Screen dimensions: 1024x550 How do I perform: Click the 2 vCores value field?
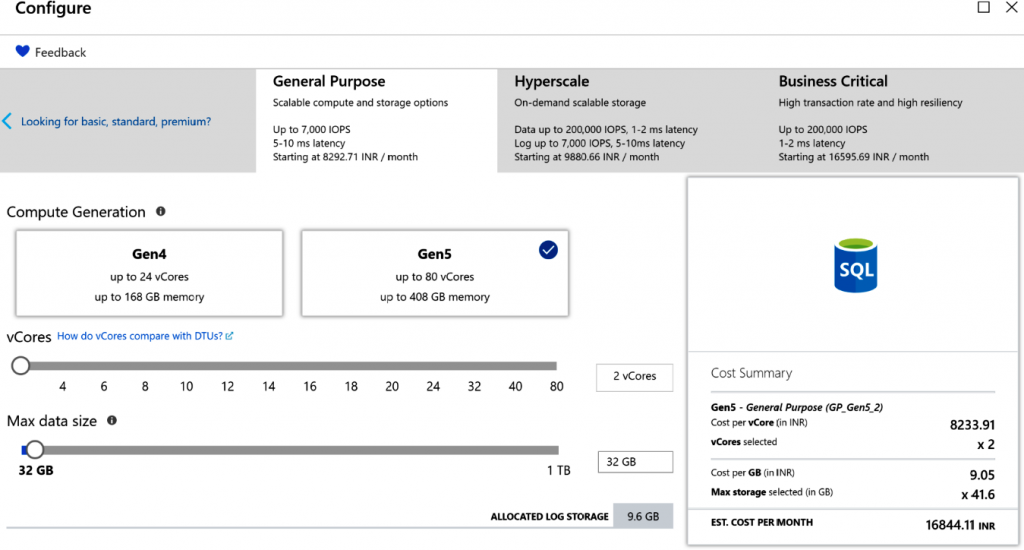click(x=634, y=377)
